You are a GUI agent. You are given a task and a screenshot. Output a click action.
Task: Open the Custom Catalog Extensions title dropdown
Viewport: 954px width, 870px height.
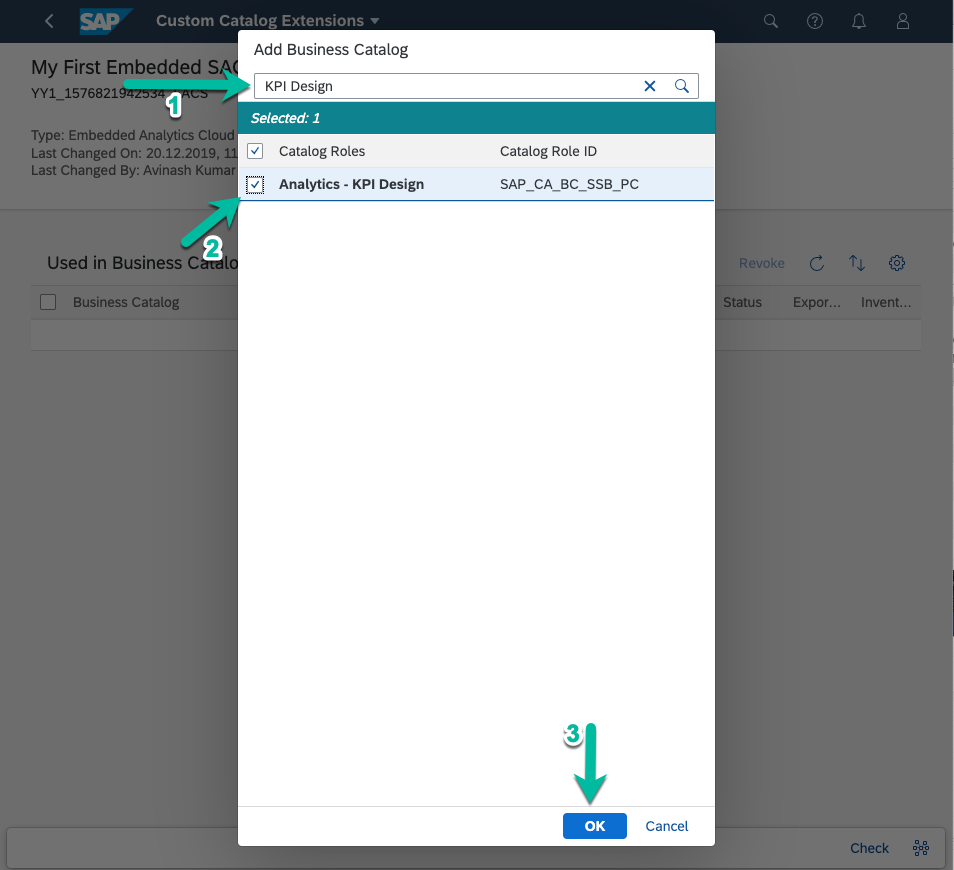point(268,21)
